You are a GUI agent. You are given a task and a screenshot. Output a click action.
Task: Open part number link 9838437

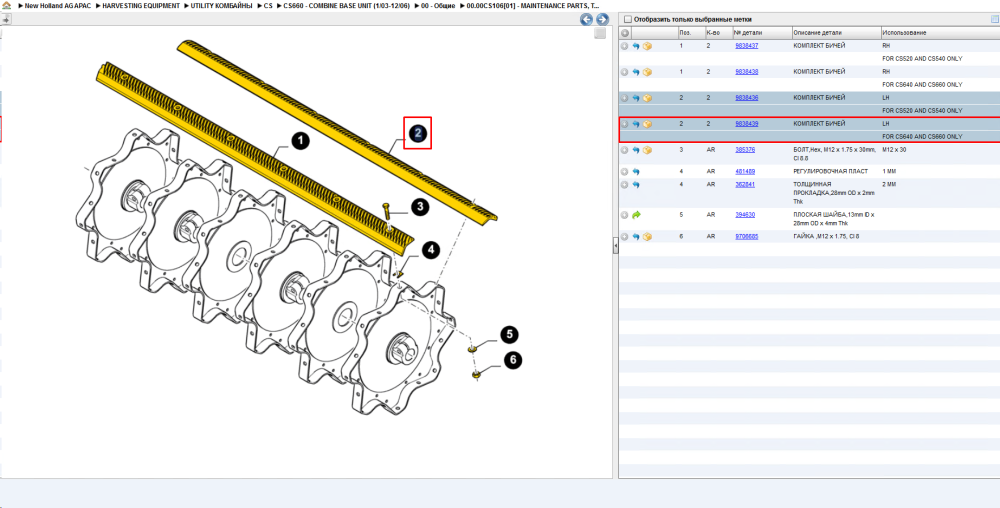tap(747, 46)
